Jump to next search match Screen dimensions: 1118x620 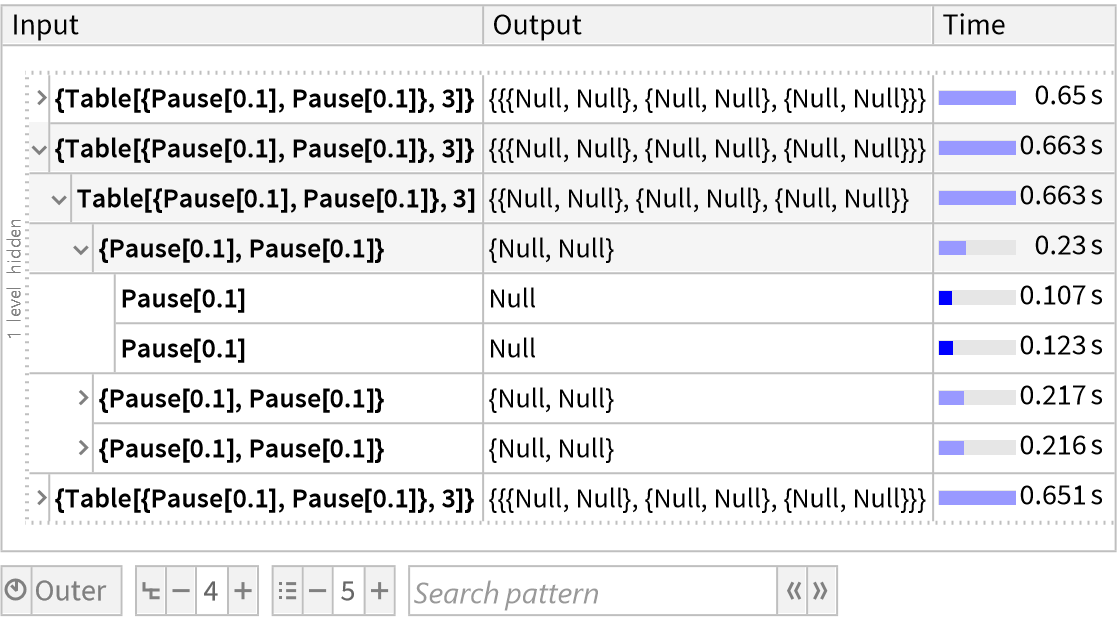coord(821,591)
